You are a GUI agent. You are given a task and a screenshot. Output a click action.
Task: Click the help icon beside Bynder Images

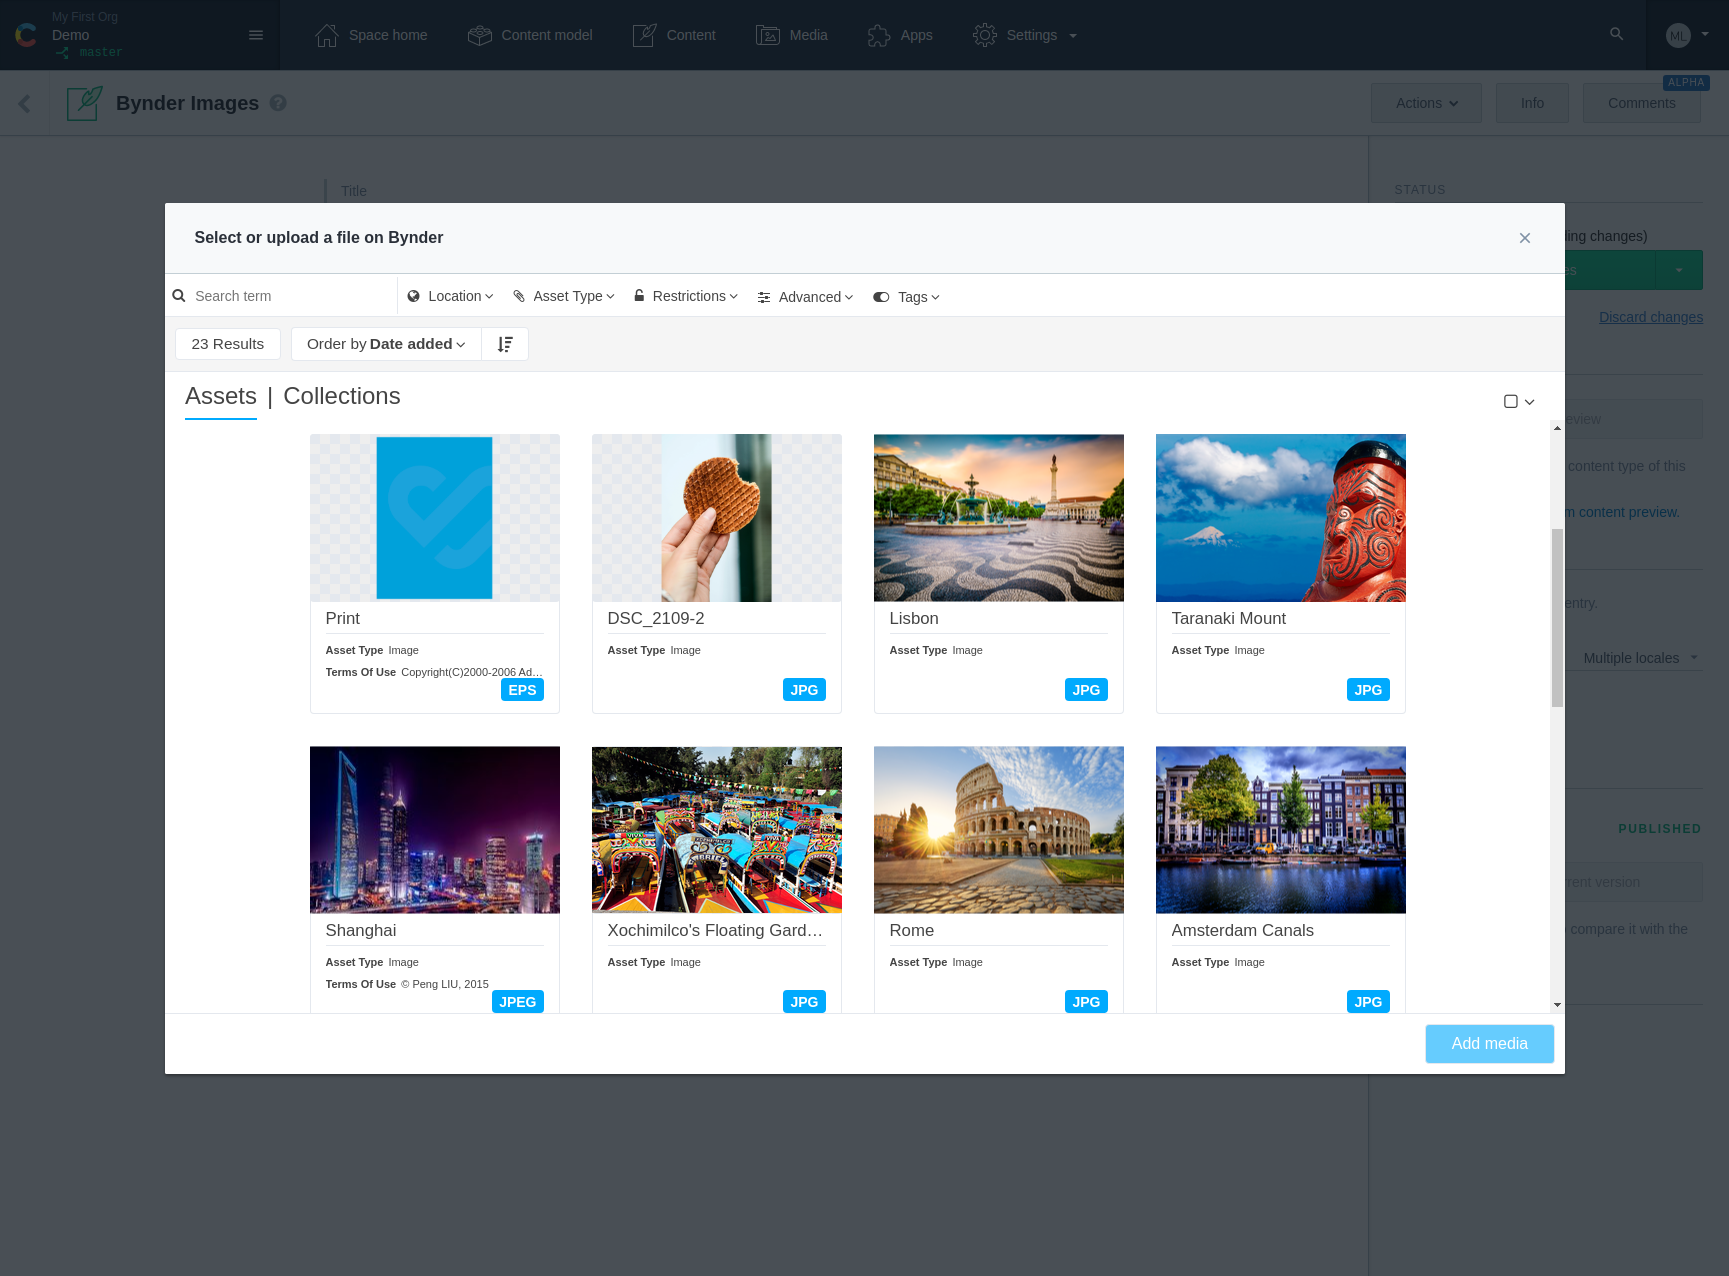click(x=278, y=103)
